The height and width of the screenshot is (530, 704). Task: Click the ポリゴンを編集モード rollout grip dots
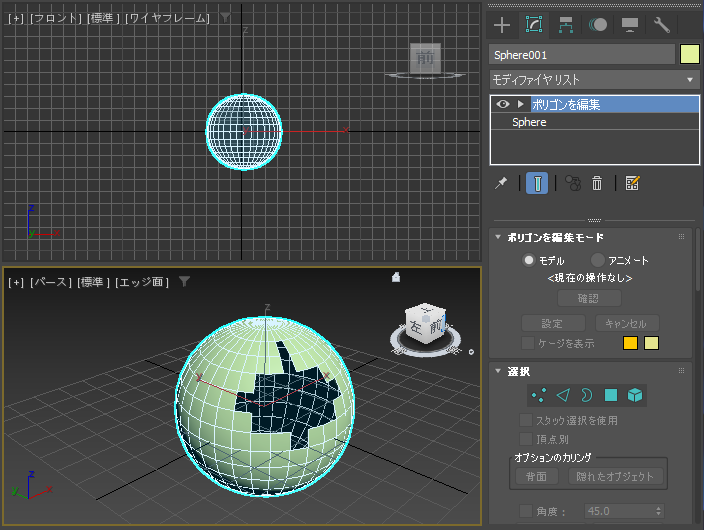681,237
